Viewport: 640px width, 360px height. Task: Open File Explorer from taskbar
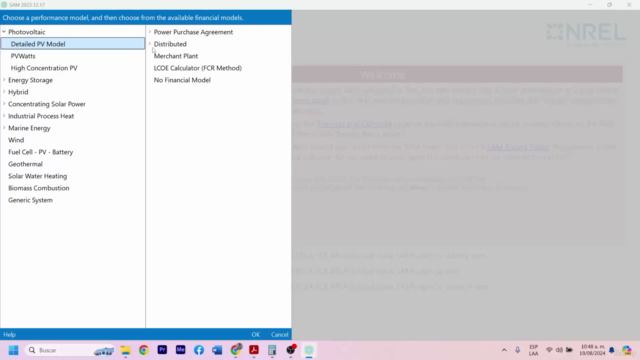pyautogui.click(x=125, y=350)
